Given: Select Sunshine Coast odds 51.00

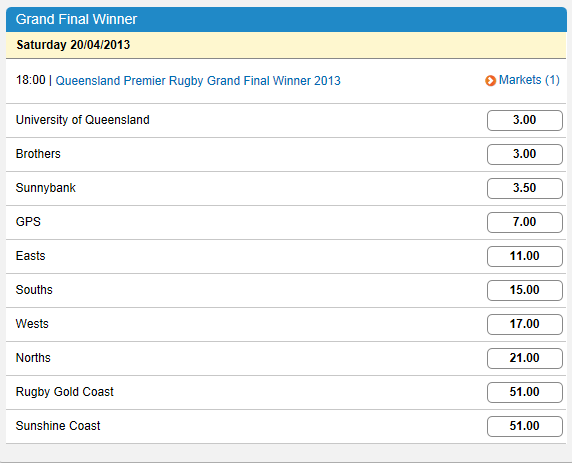Looking at the screenshot, I should tap(525, 426).
